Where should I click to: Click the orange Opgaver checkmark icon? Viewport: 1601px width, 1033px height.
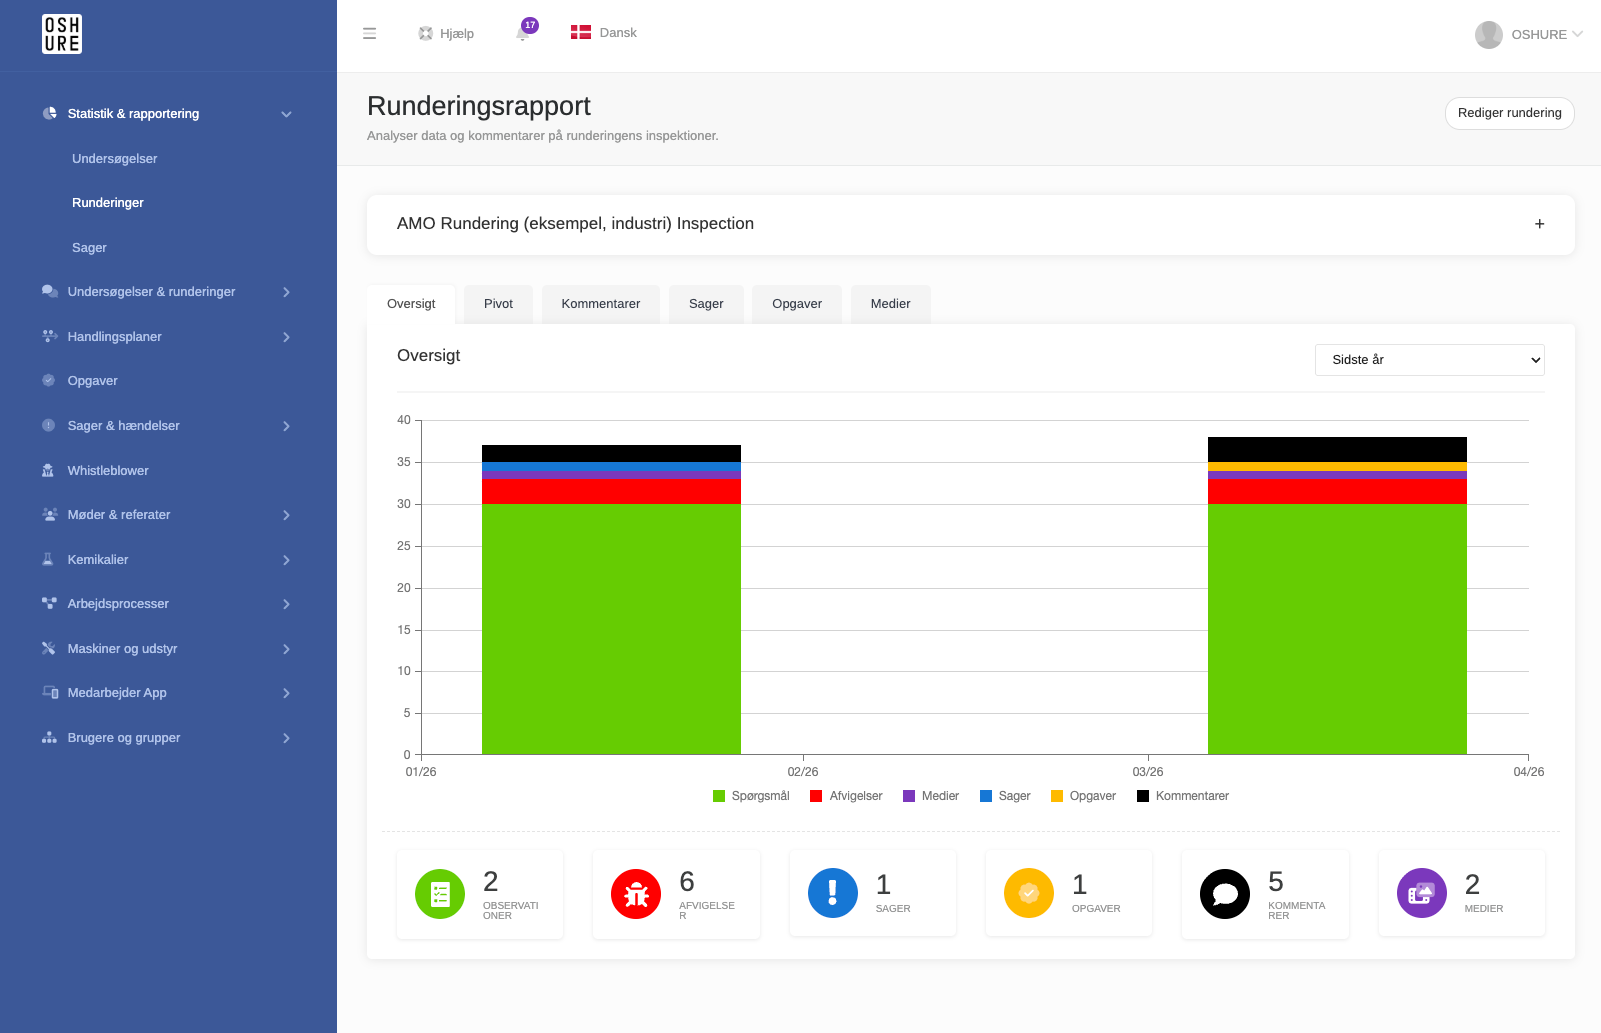click(x=1029, y=893)
